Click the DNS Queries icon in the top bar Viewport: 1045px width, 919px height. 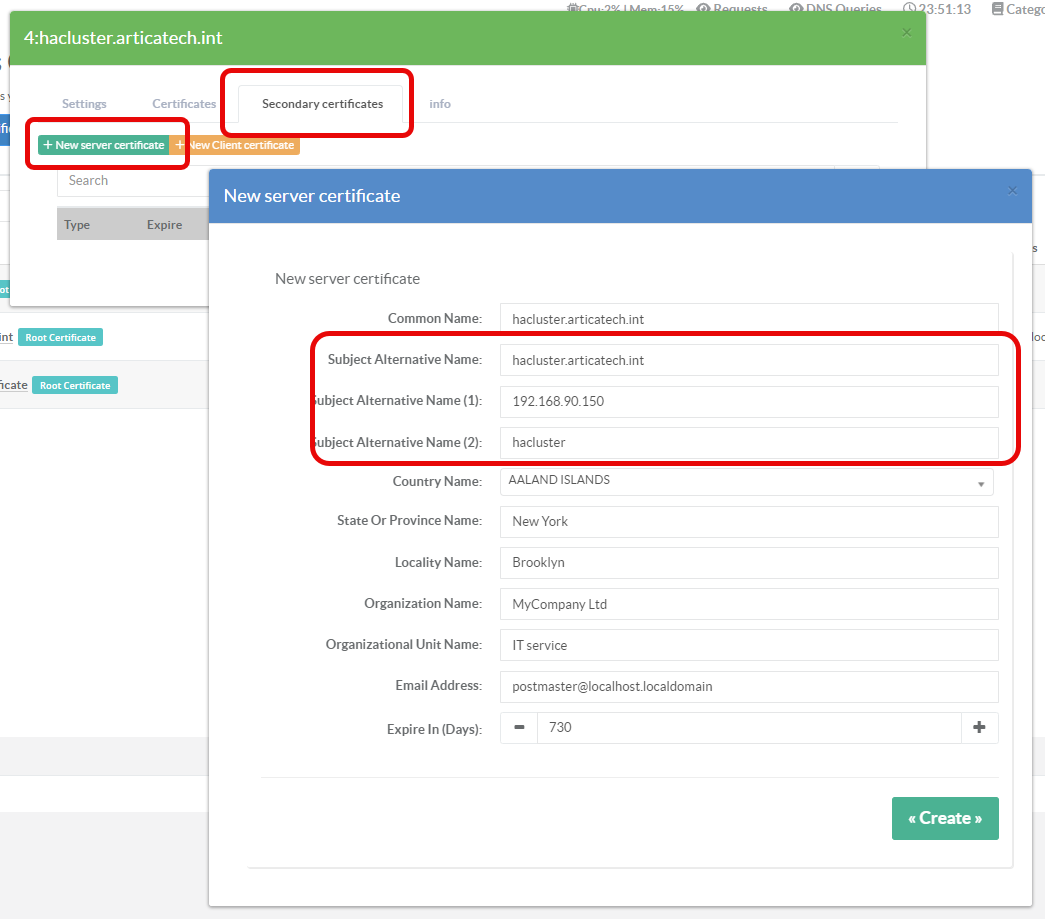(x=796, y=9)
